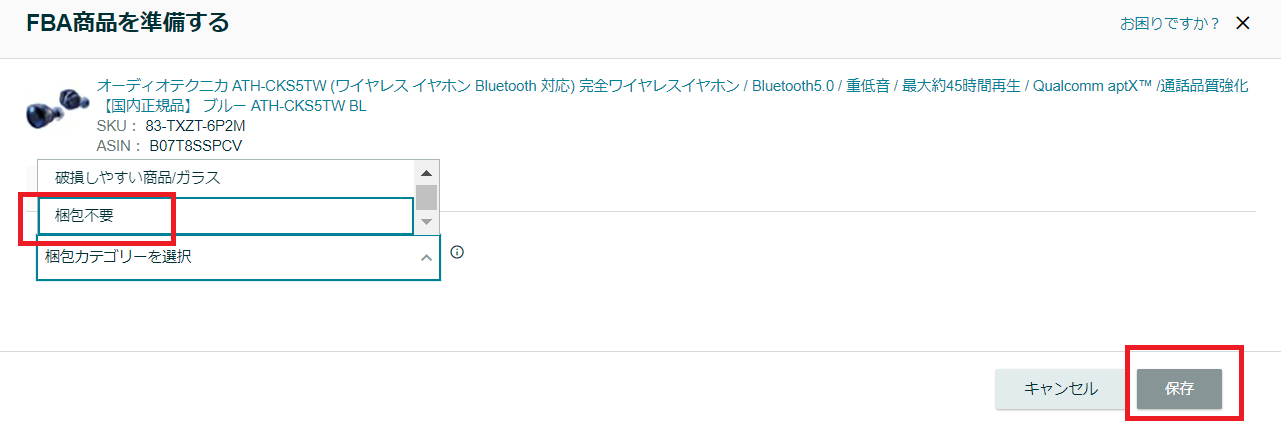The width and height of the screenshot is (1281, 425).
Task: Collapse the dropdown using its chevron arrow
Action: coord(426,258)
